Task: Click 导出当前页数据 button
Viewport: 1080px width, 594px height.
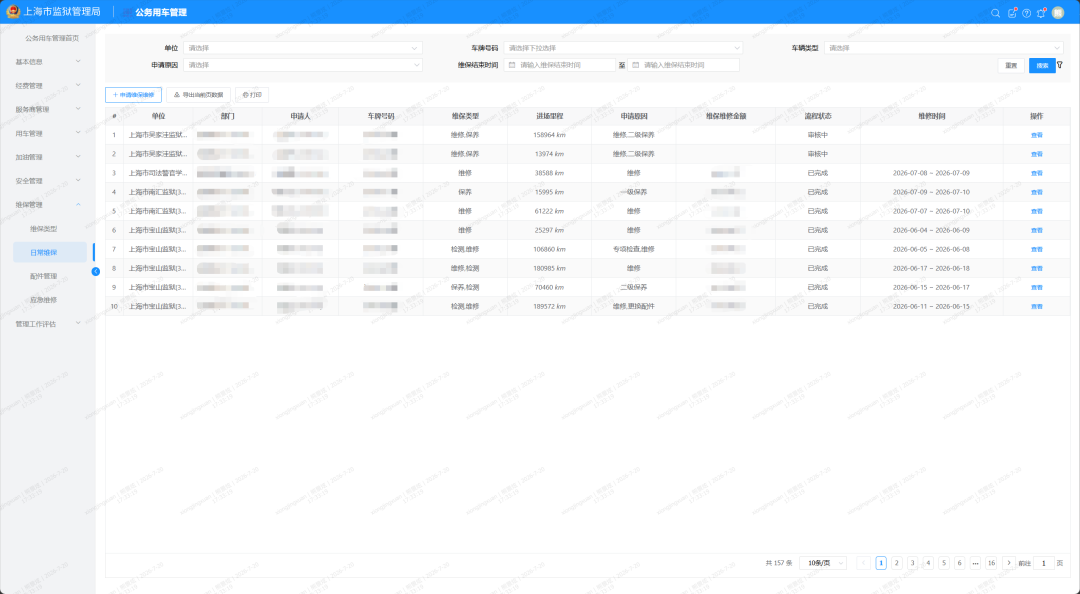Action: coord(198,95)
